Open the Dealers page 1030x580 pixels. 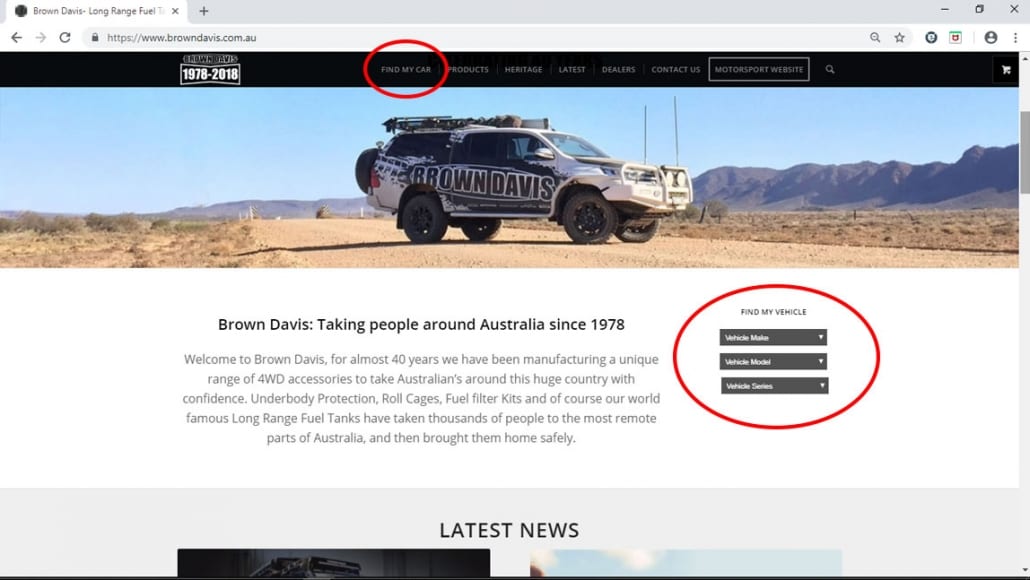[x=619, y=69]
